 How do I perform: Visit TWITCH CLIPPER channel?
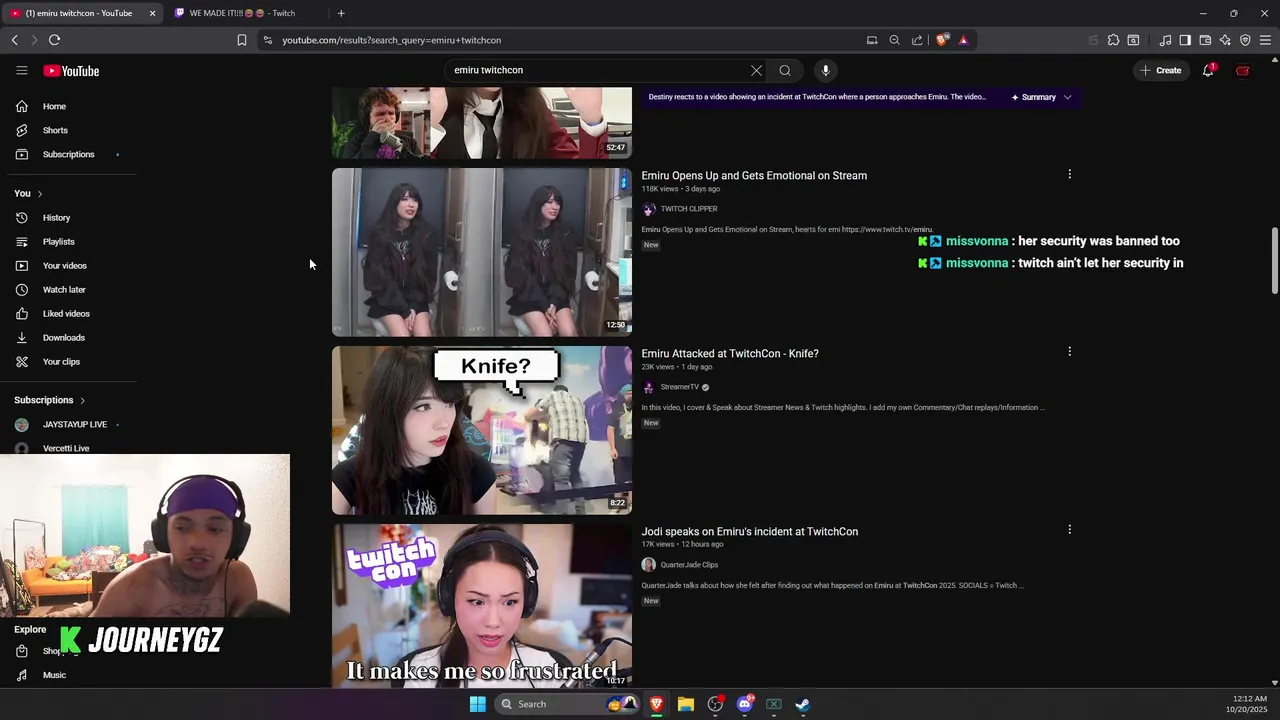click(689, 209)
